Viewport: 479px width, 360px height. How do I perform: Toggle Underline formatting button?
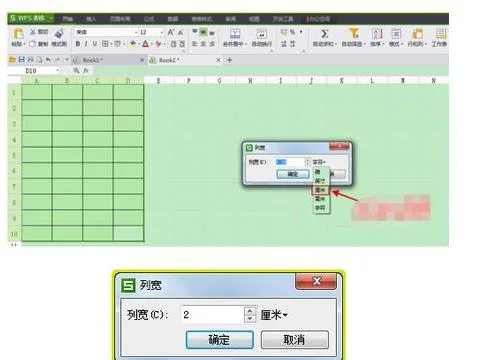point(95,44)
